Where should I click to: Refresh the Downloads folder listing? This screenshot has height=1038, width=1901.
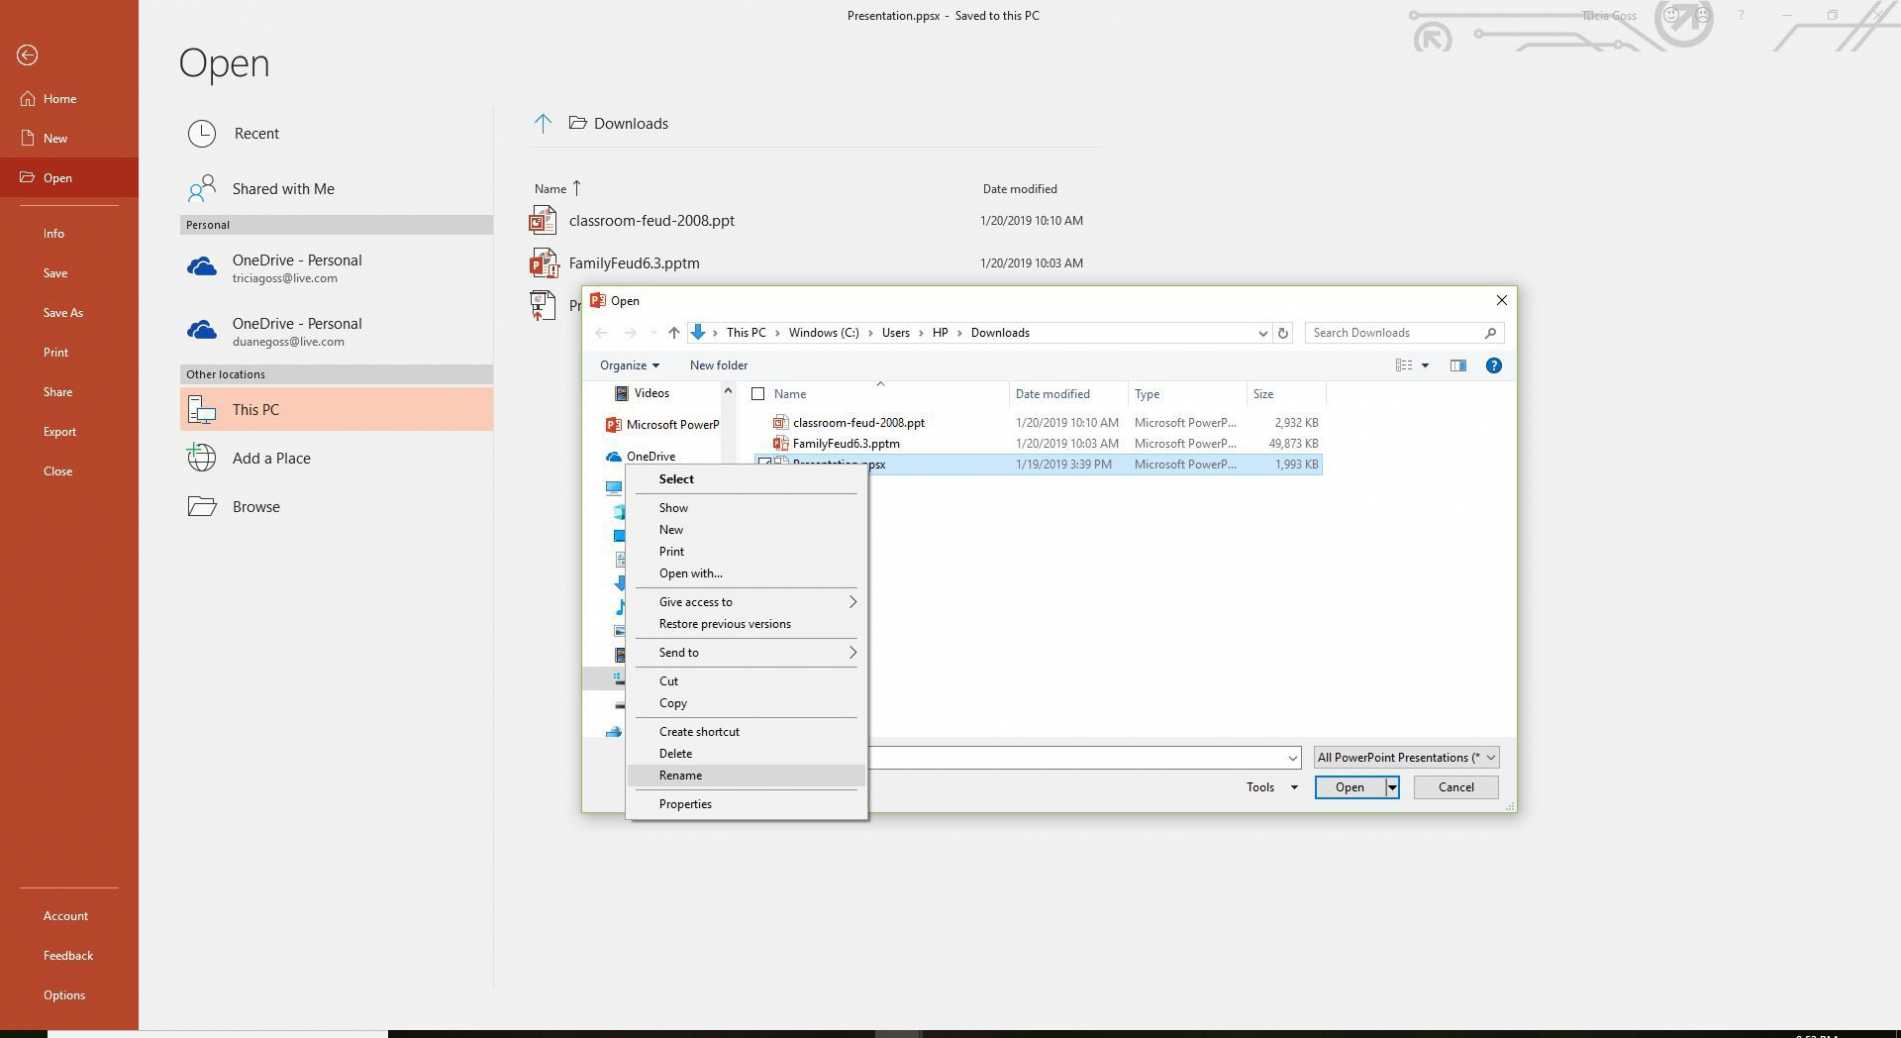[x=1283, y=333]
